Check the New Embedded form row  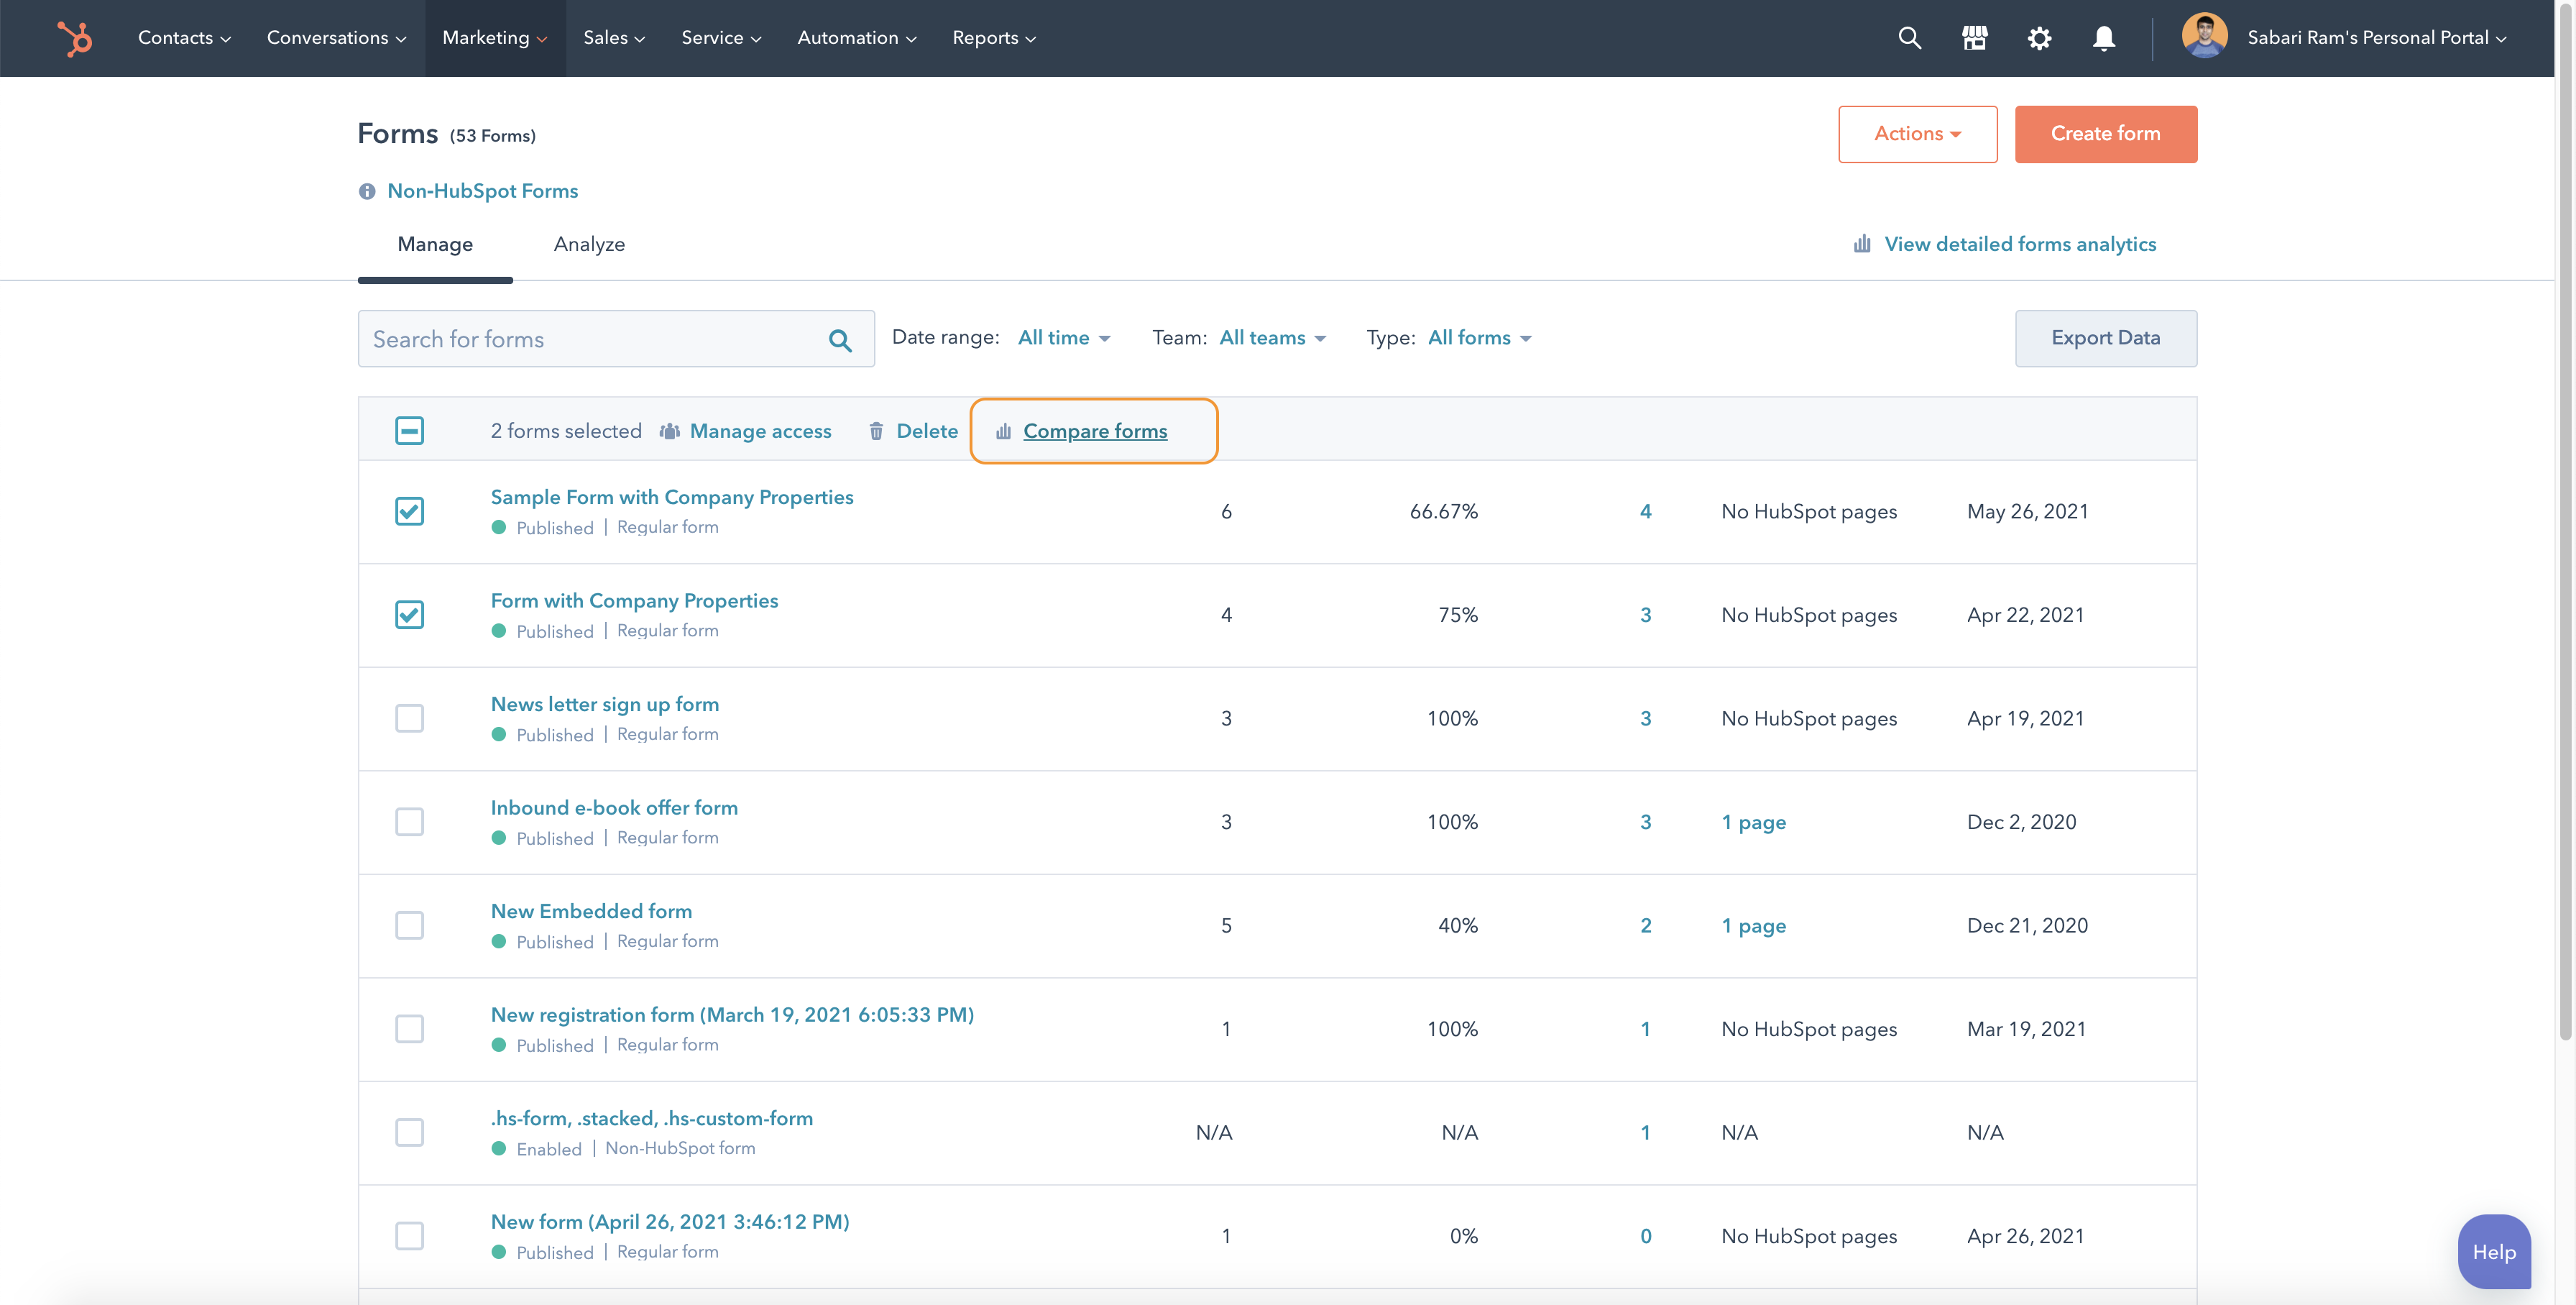click(409, 925)
